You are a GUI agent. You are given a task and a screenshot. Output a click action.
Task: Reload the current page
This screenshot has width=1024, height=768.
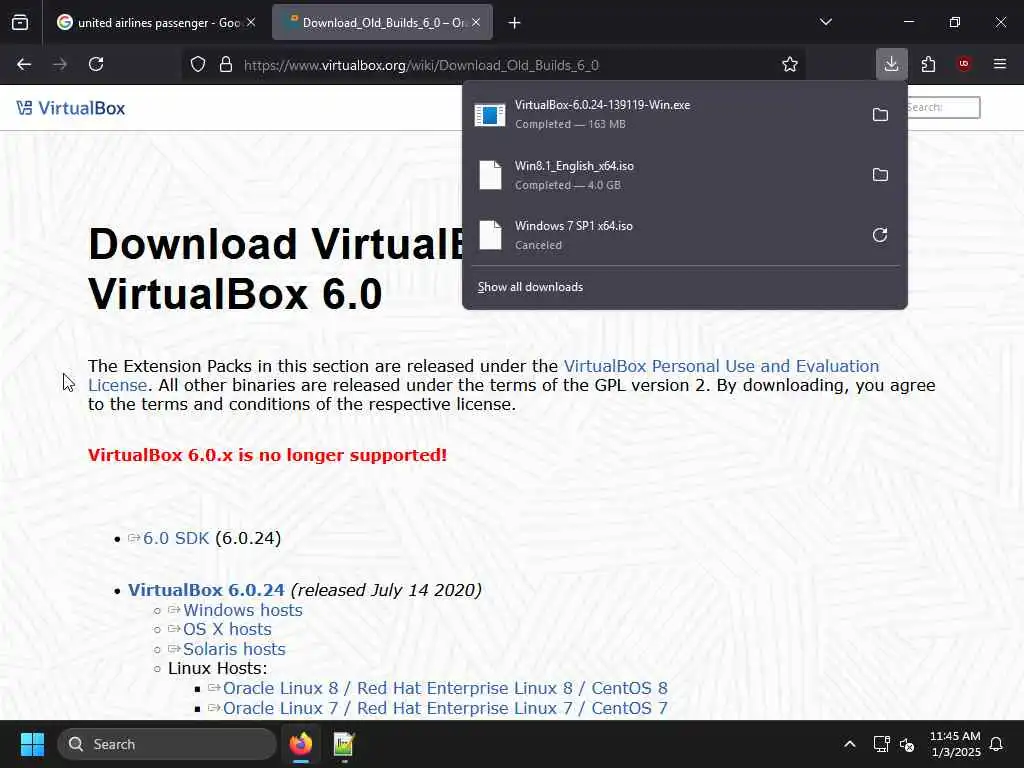(x=96, y=64)
